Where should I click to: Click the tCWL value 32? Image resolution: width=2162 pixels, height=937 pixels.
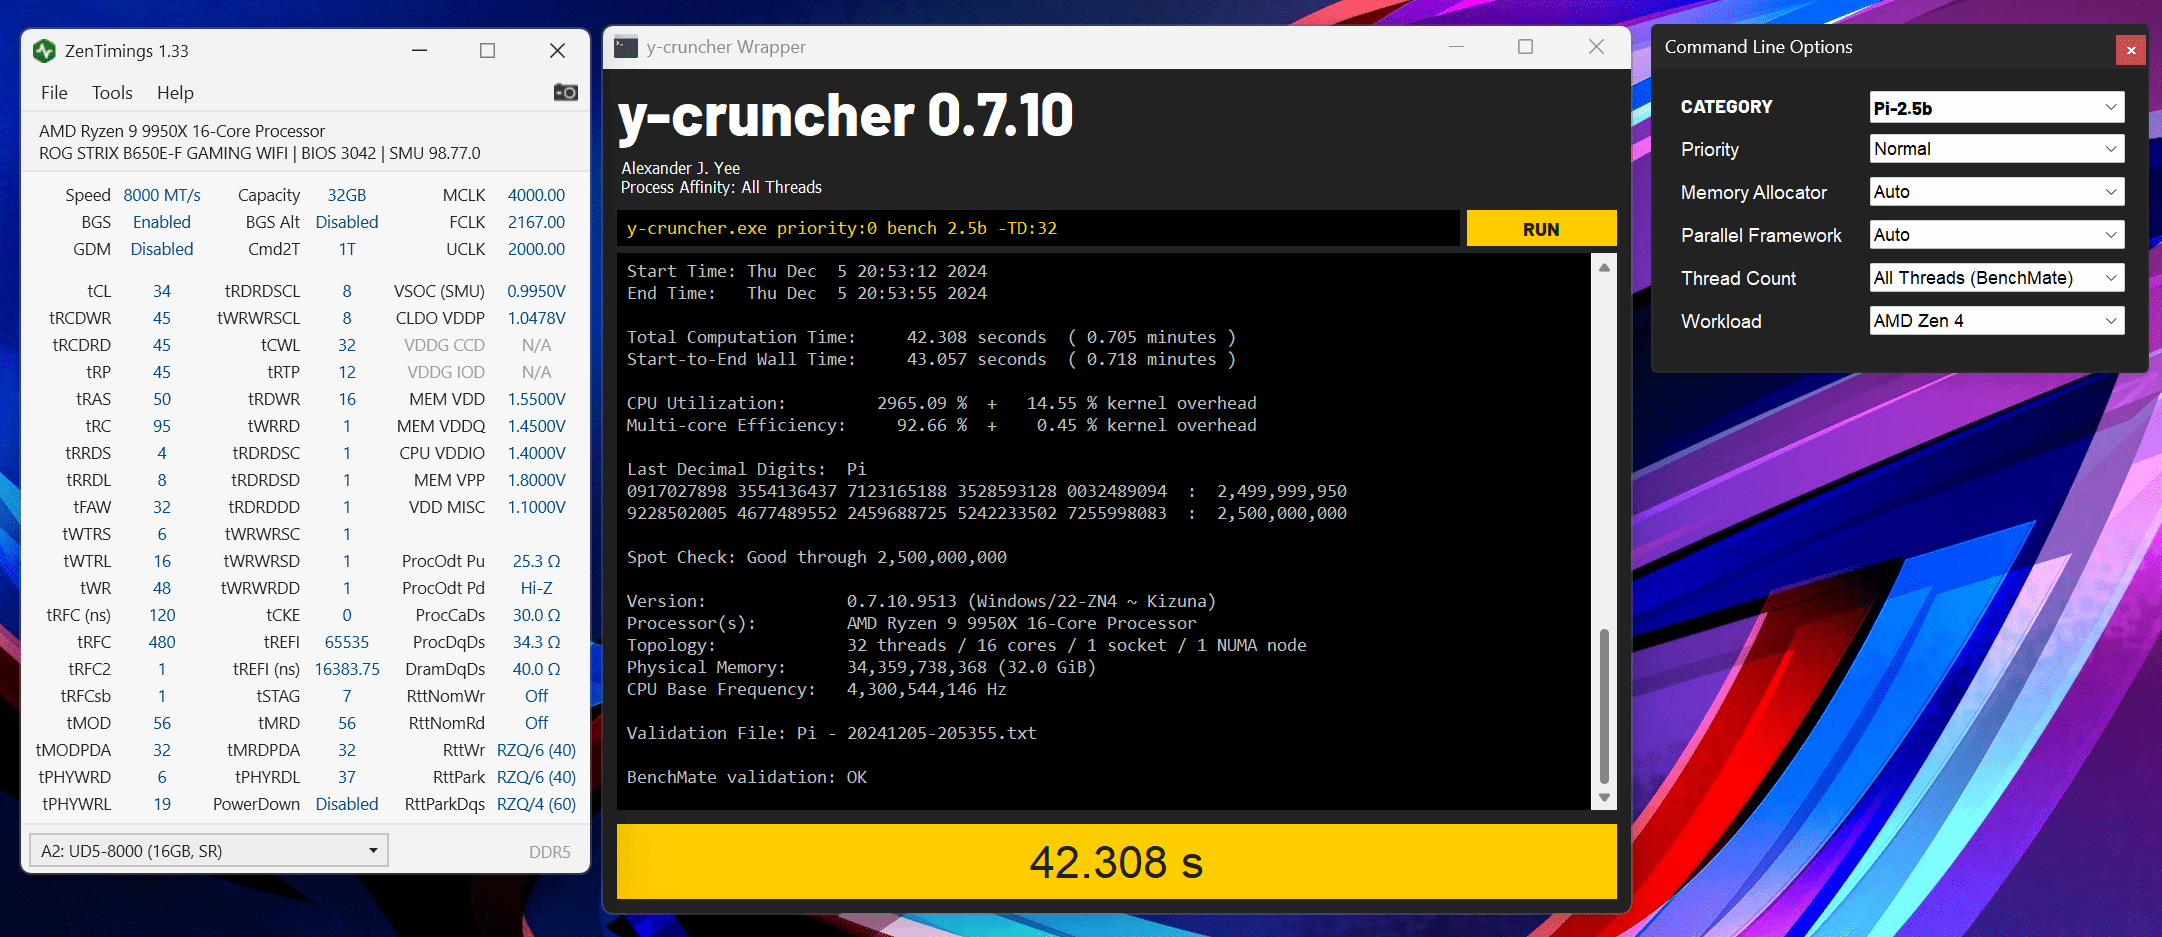tap(347, 345)
